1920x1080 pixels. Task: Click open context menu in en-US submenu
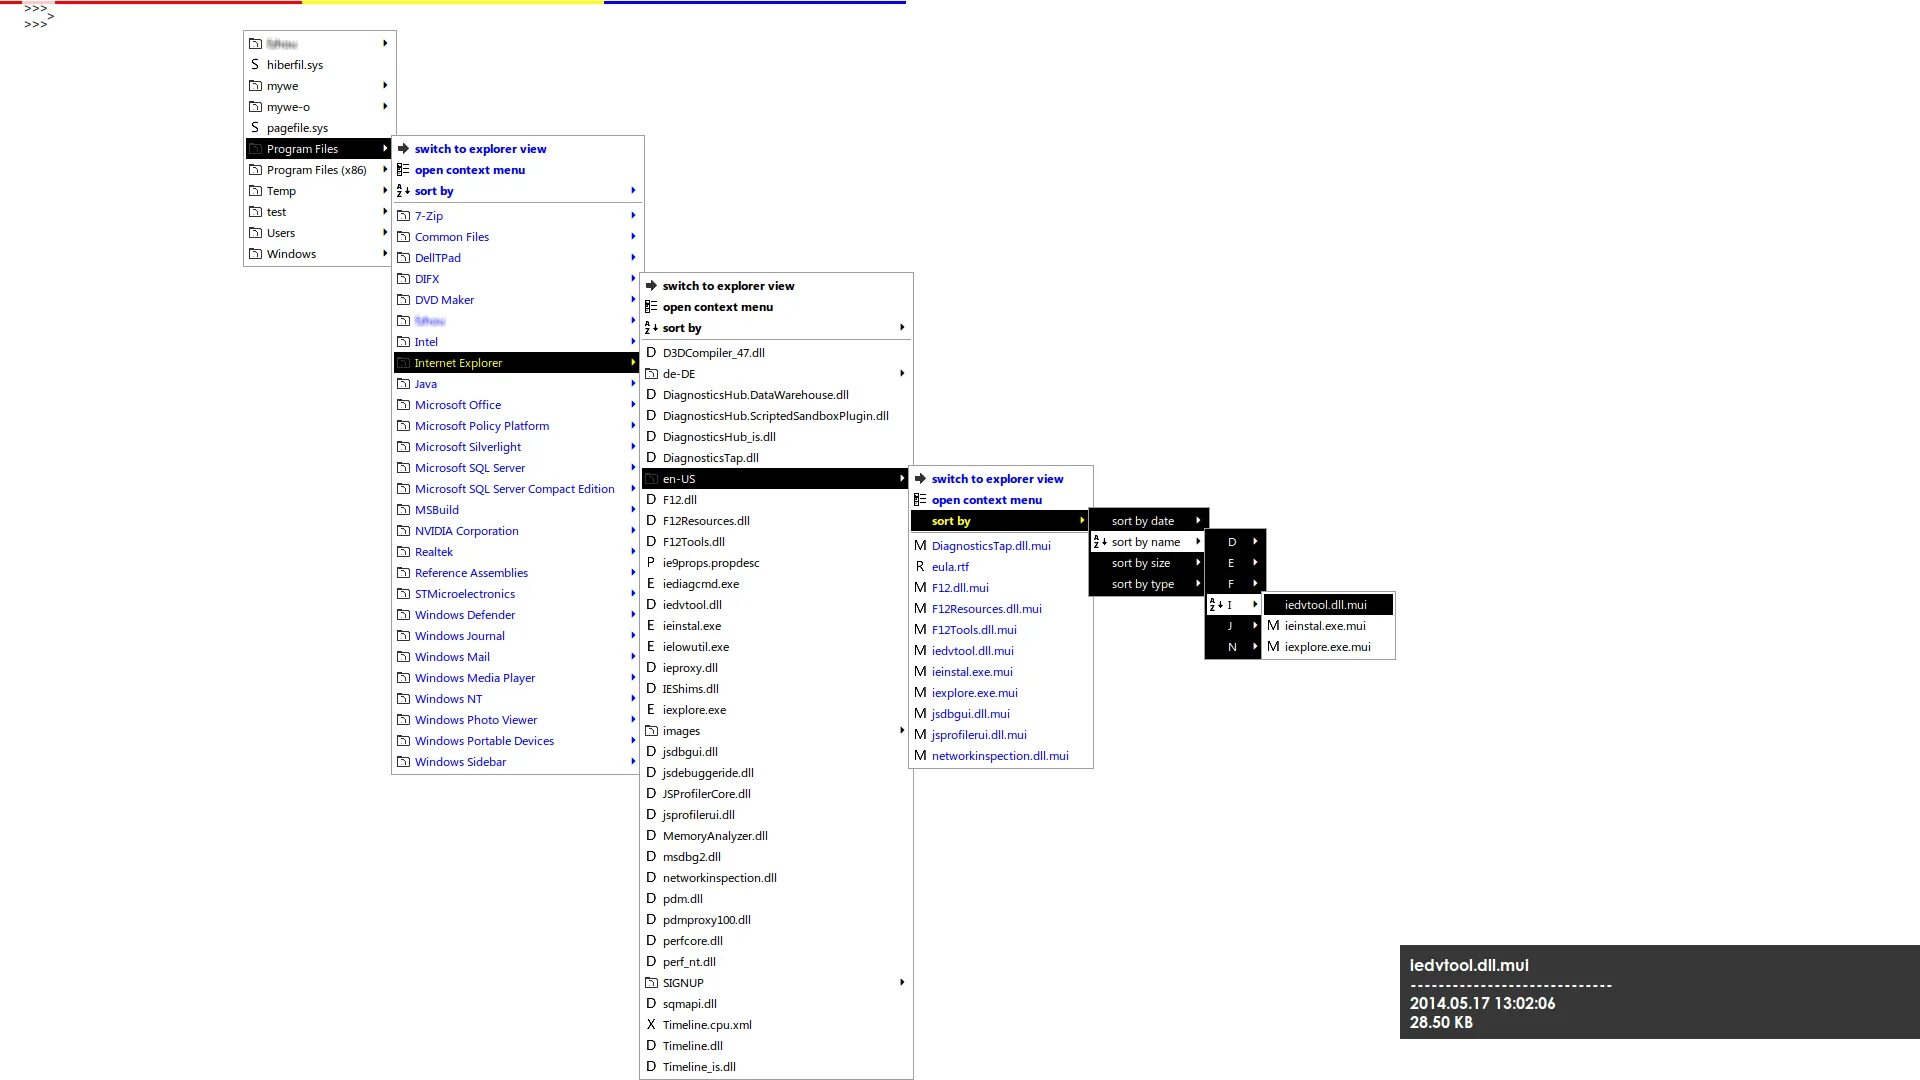[x=986, y=500]
